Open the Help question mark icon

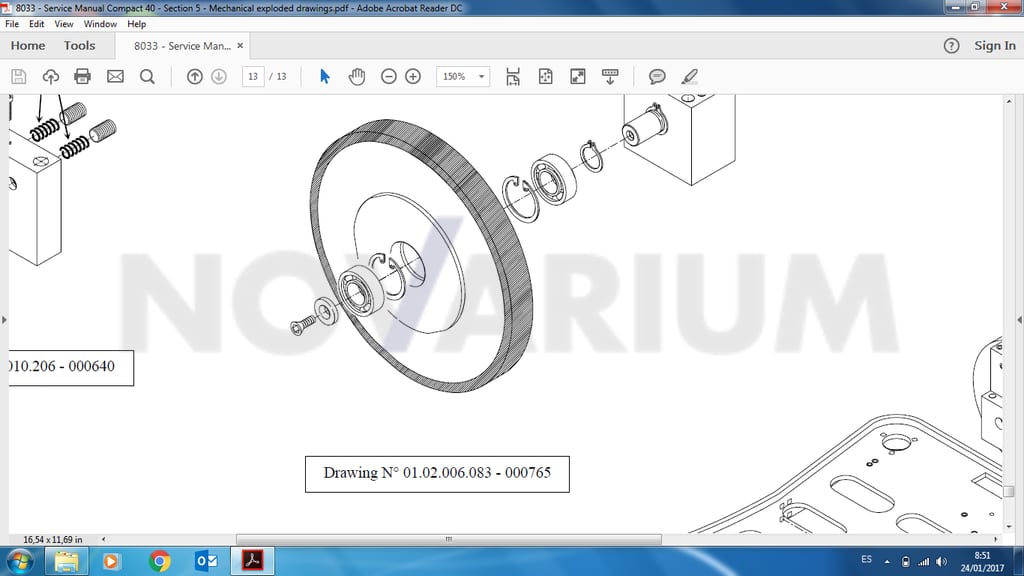[952, 46]
